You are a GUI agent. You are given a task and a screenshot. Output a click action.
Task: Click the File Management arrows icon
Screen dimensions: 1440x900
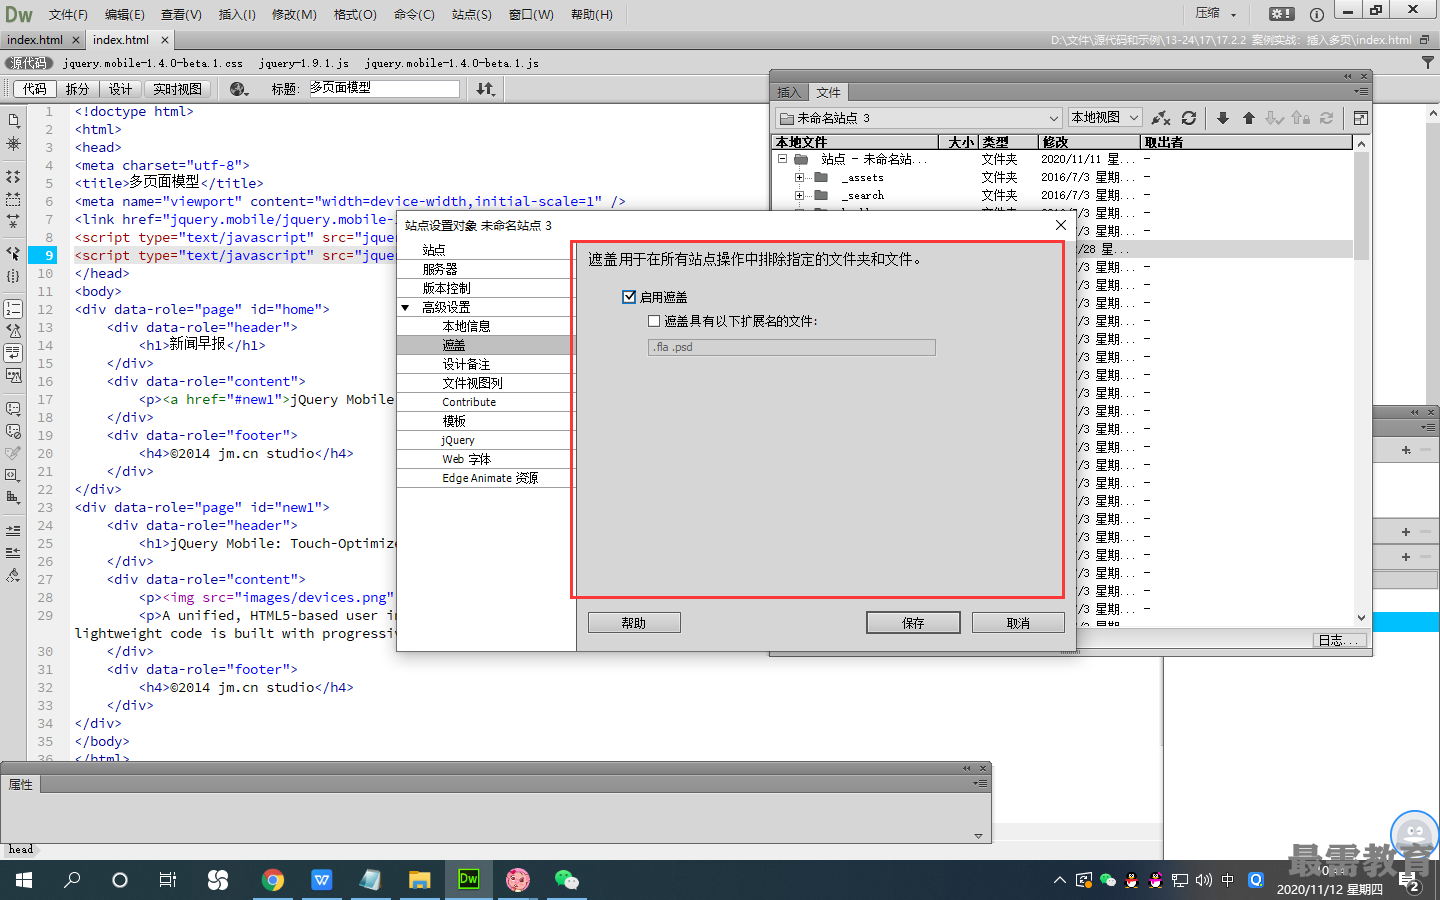click(486, 89)
